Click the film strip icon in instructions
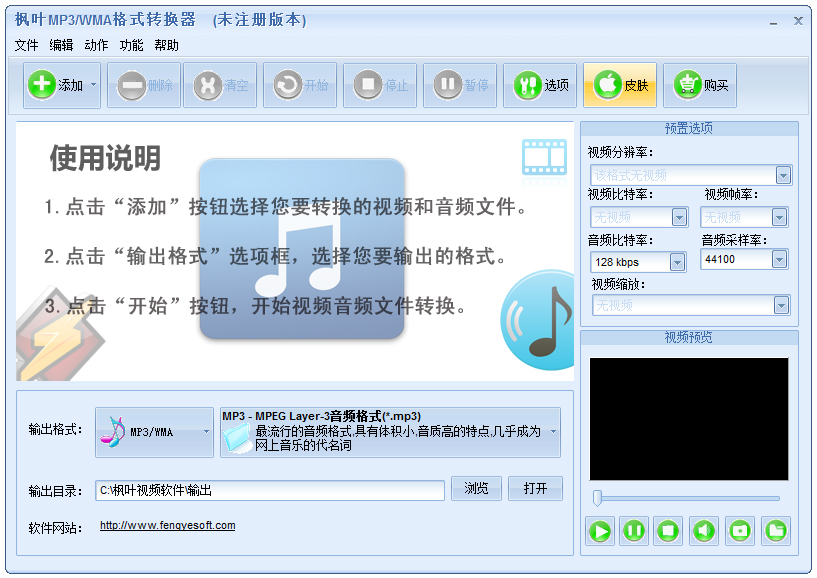This screenshot has height=578, width=817. 544,157
